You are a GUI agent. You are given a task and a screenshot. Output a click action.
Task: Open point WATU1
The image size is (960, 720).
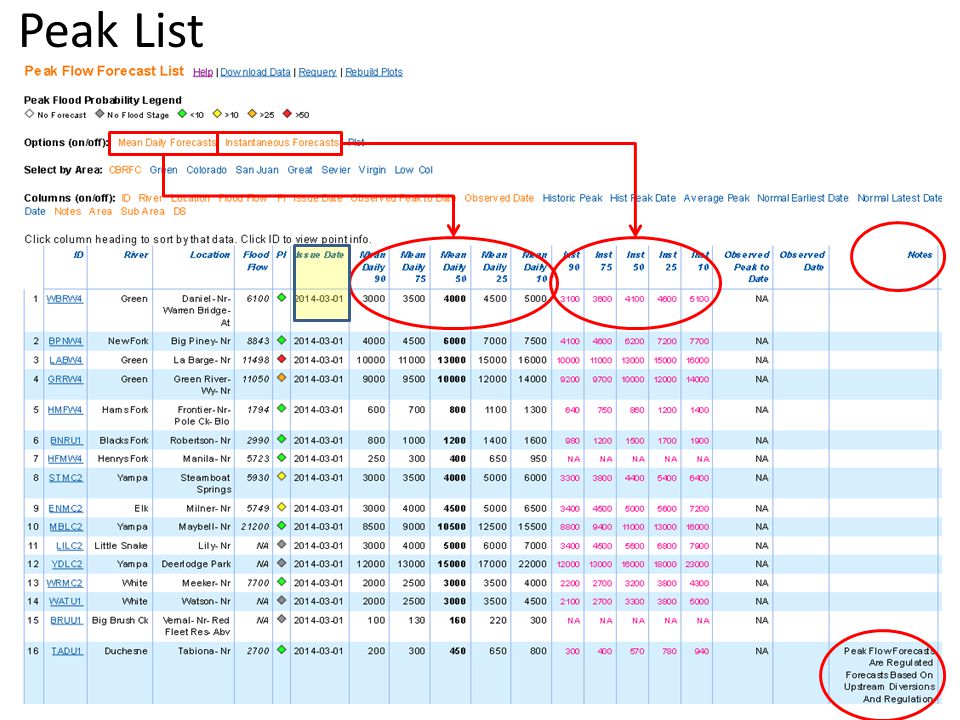click(x=66, y=601)
